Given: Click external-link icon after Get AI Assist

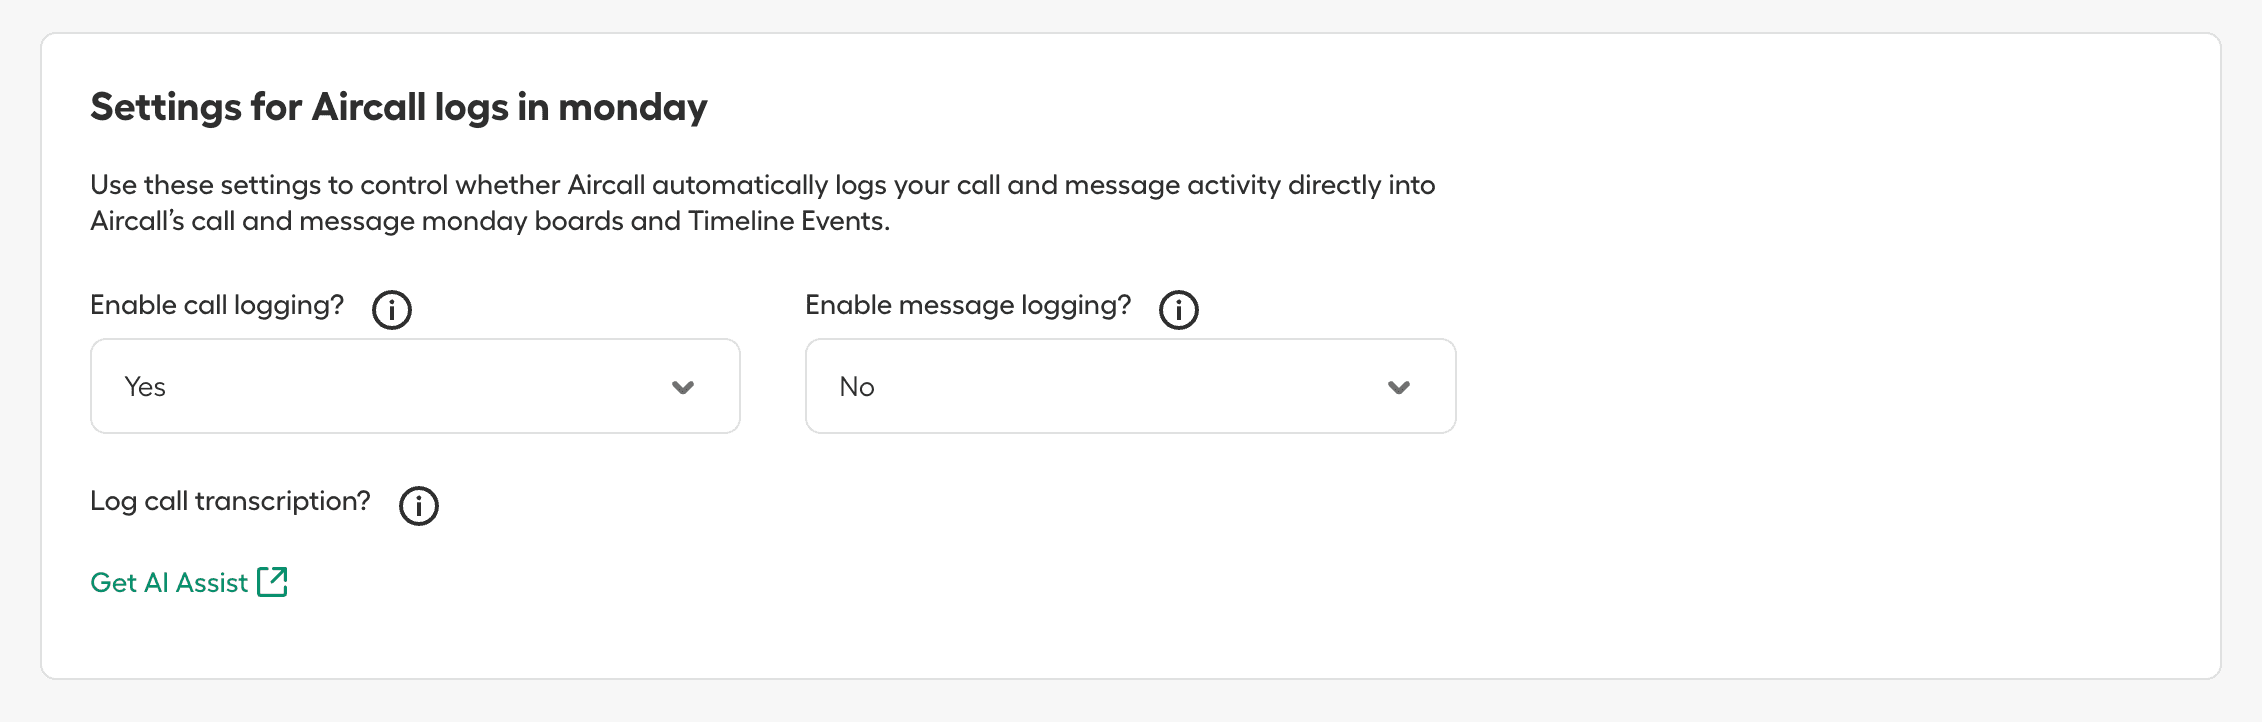Looking at the screenshot, I should coord(272,582).
